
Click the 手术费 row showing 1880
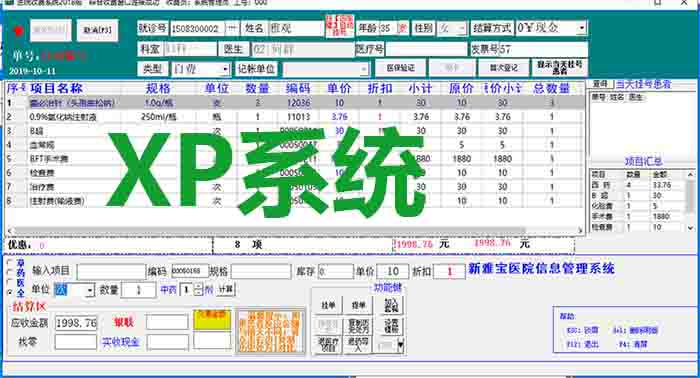point(638,216)
